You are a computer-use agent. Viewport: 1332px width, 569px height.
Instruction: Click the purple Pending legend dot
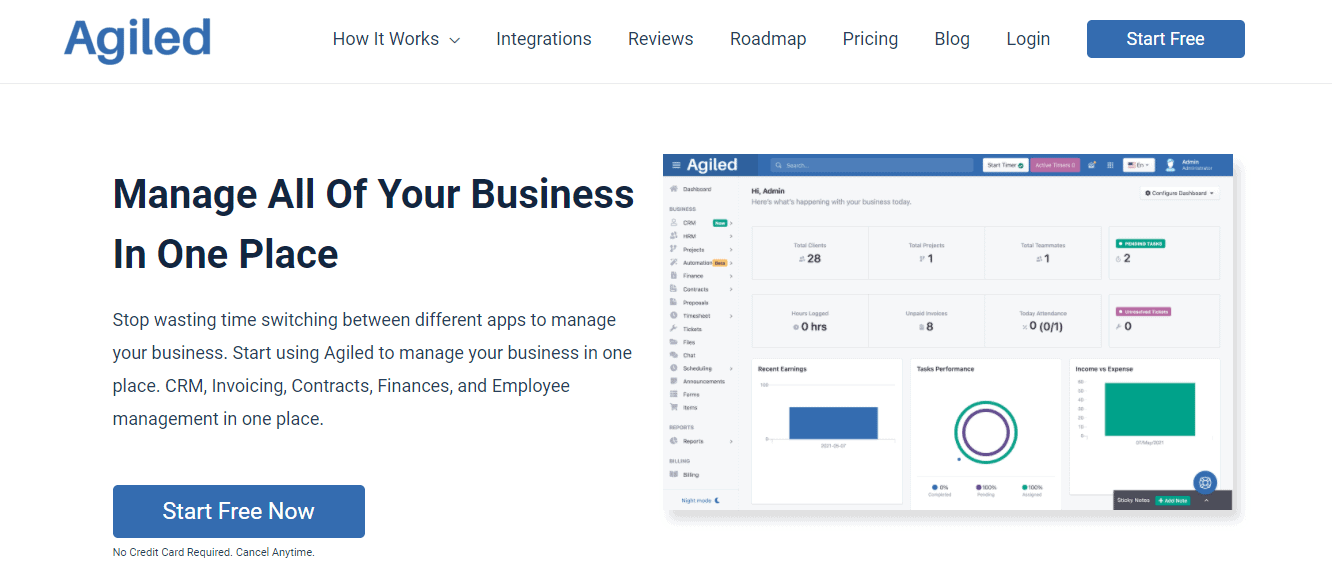[x=979, y=487]
